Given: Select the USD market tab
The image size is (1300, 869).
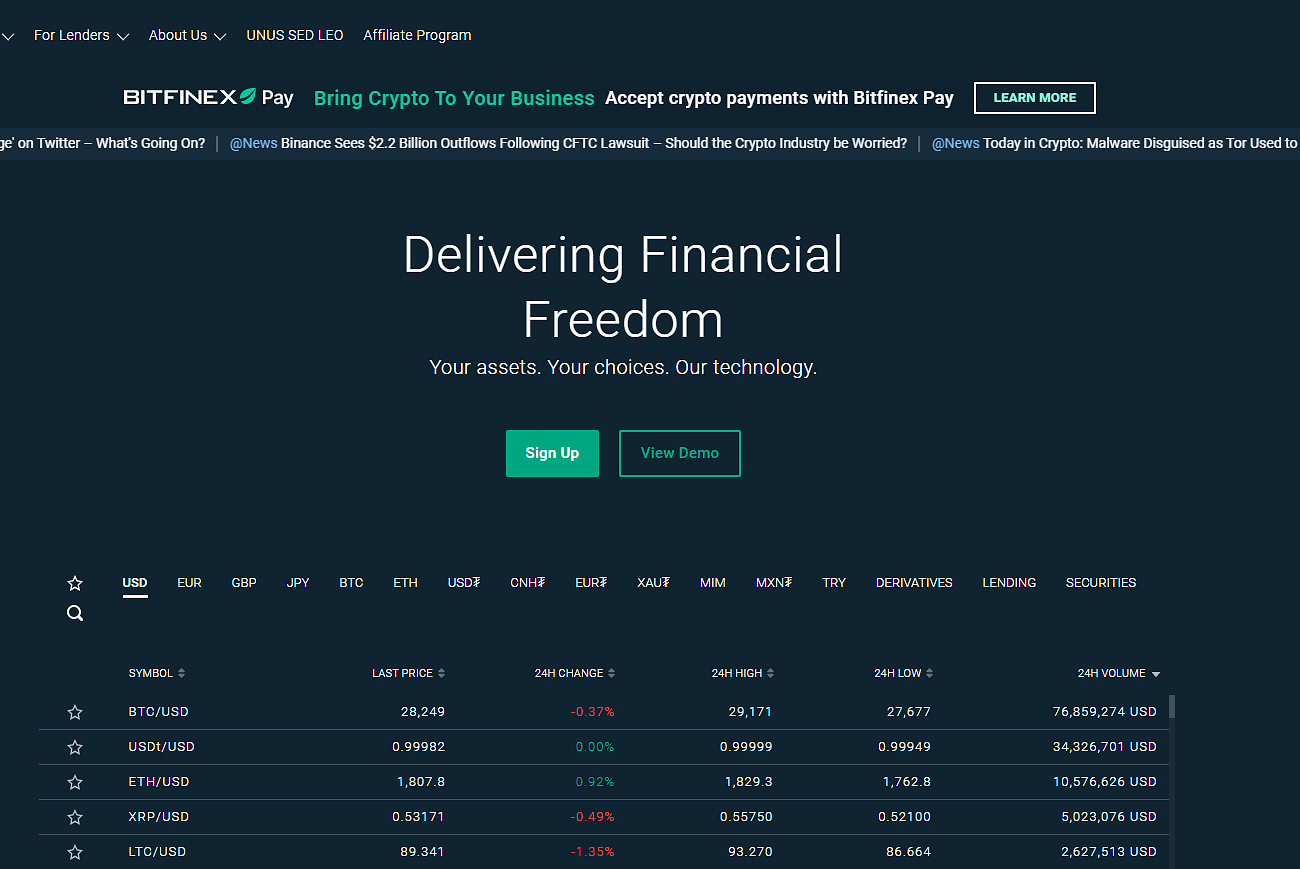Looking at the screenshot, I should 135,583.
